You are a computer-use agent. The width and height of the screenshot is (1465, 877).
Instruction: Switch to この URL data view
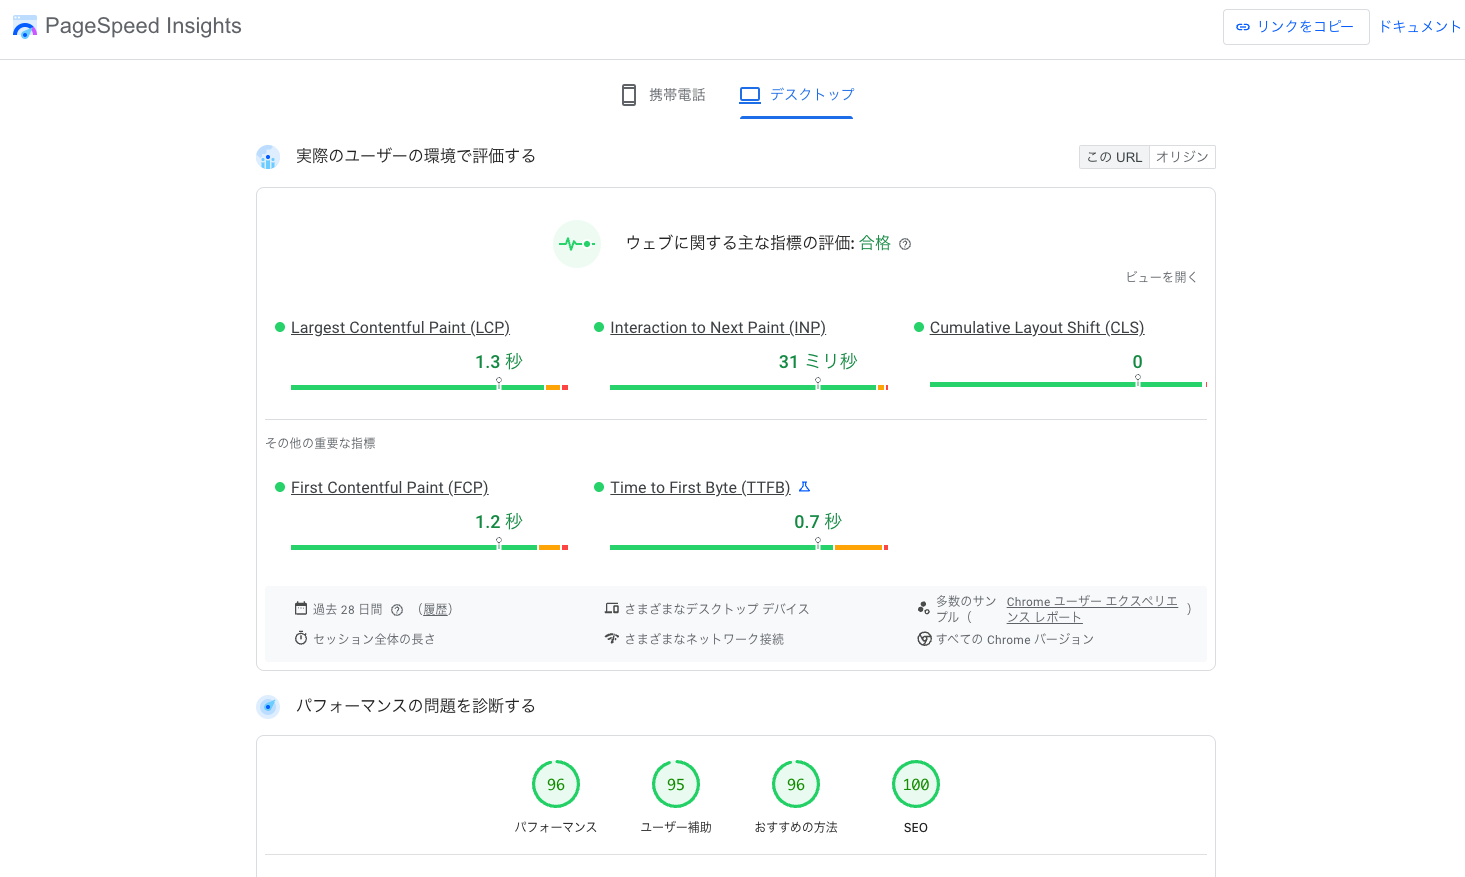point(1114,157)
